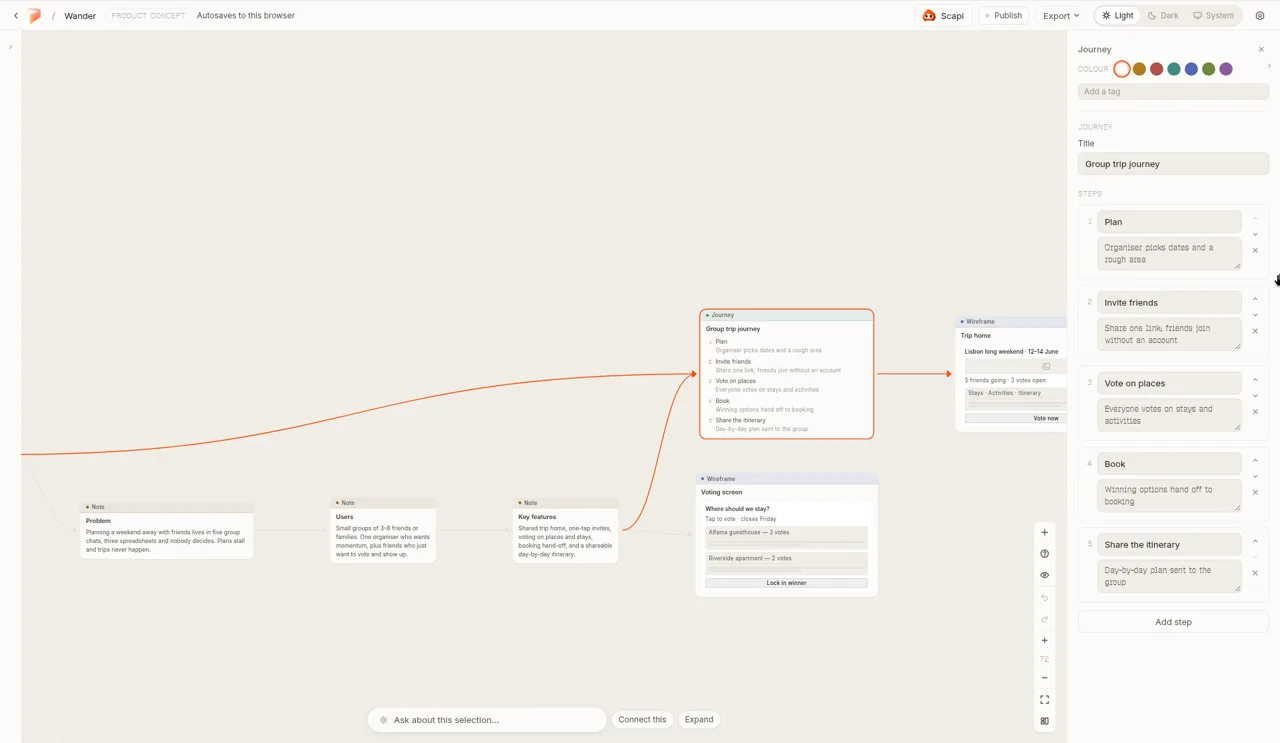Move the Book step up
This screenshot has width=1280, height=743.
(x=1256, y=461)
